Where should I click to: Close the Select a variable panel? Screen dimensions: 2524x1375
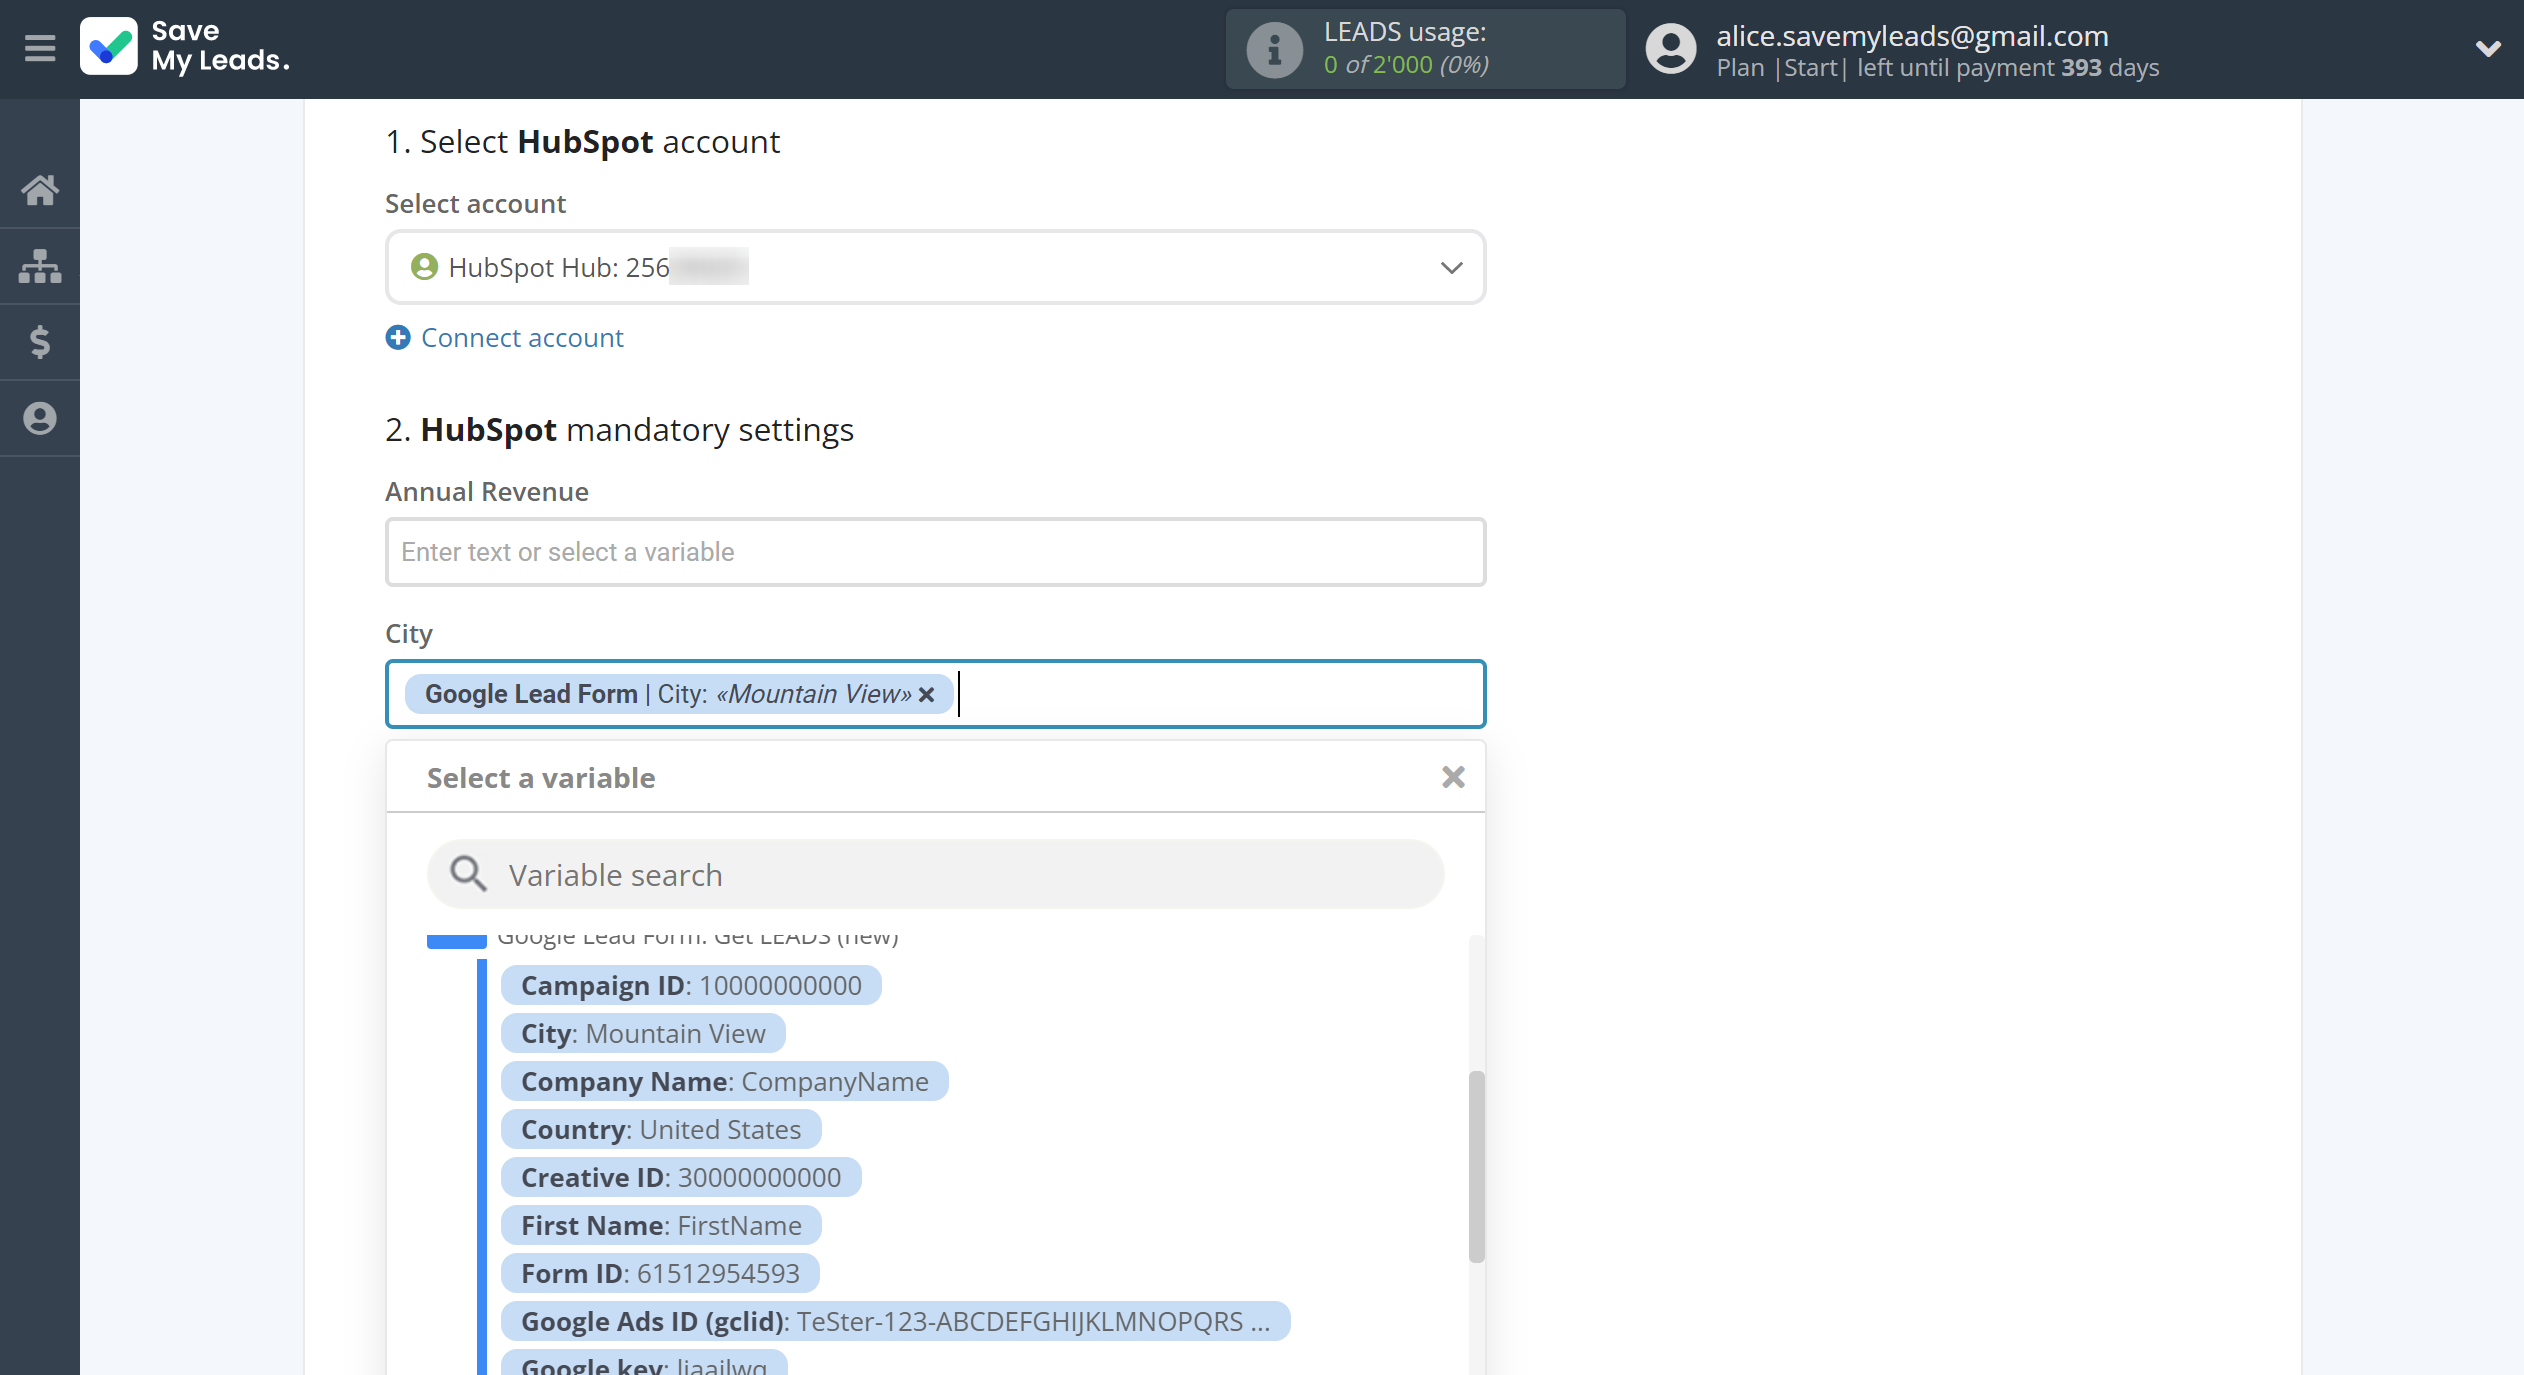tap(1453, 777)
